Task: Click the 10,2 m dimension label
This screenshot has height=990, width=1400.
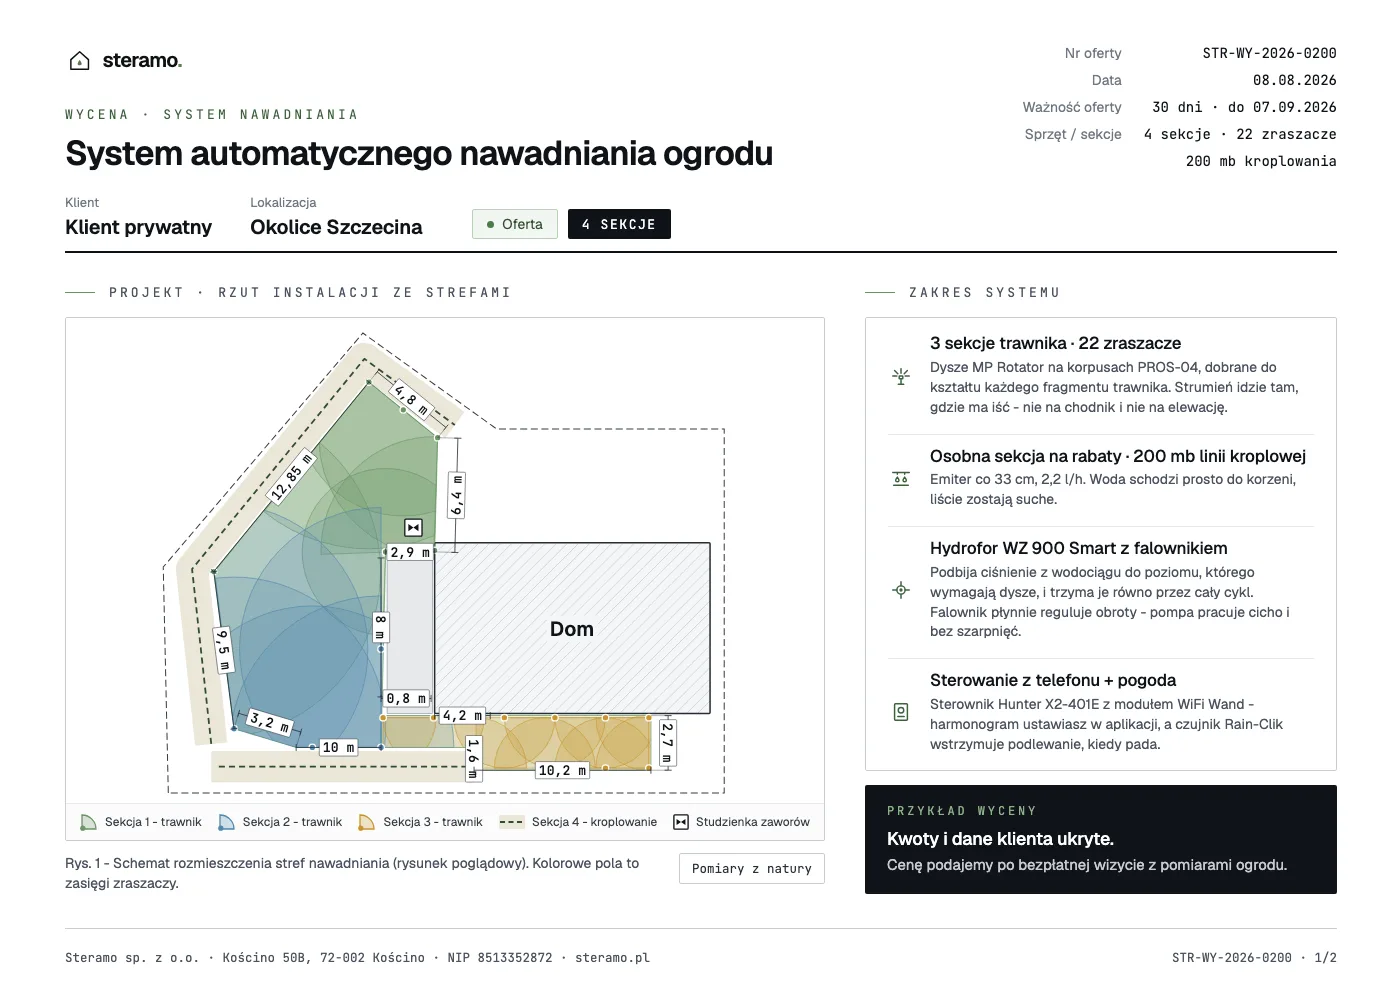Action: (x=562, y=770)
